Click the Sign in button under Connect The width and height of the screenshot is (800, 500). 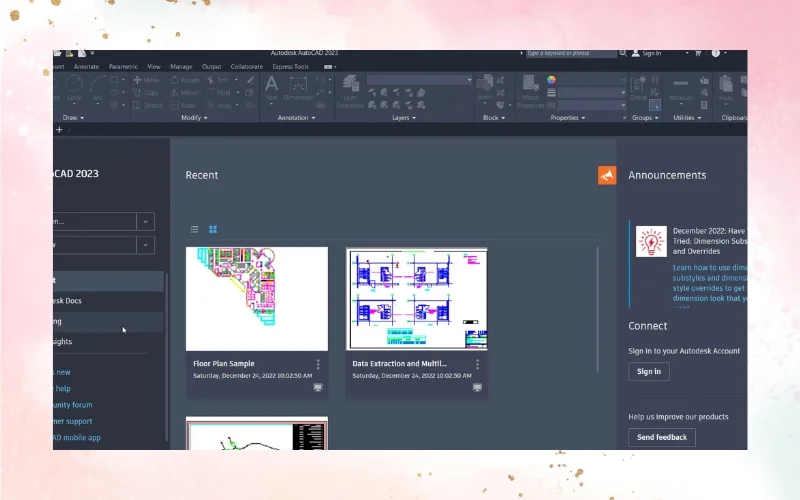[649, 371]
